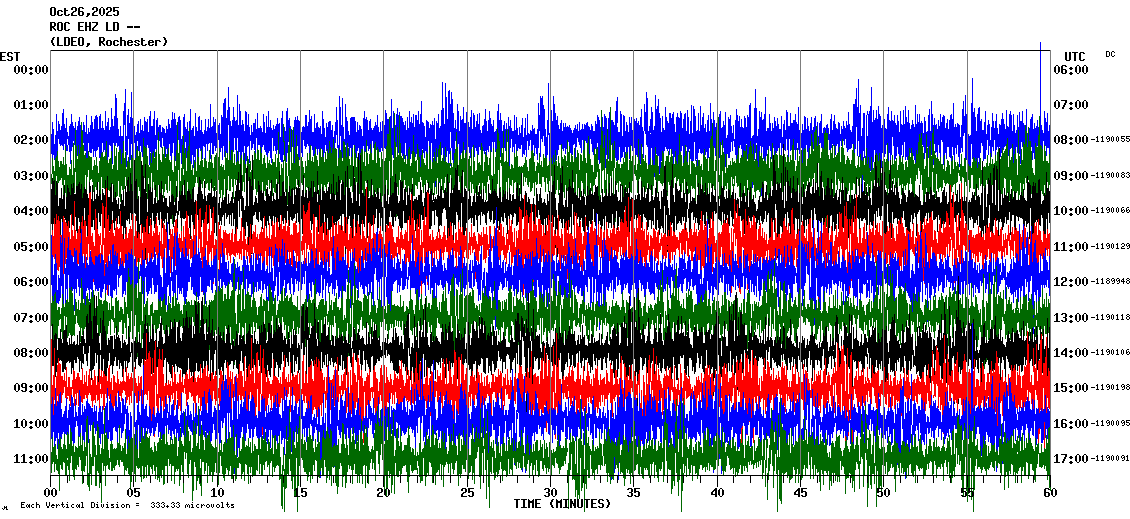Screen dimensions: 1130x519
Task: Click minute-axis tick label "00" at axis origin
Action: (x=50, y=493)
